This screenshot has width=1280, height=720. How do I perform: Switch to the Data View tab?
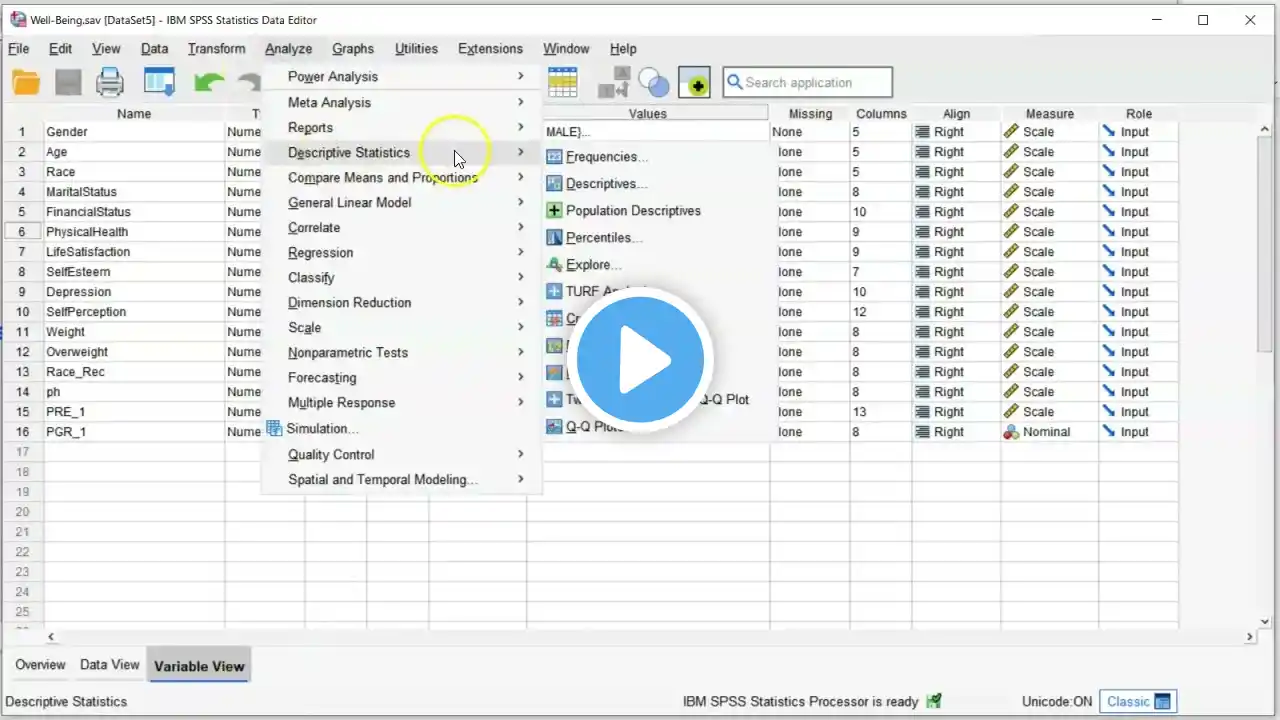click(109, 665)
